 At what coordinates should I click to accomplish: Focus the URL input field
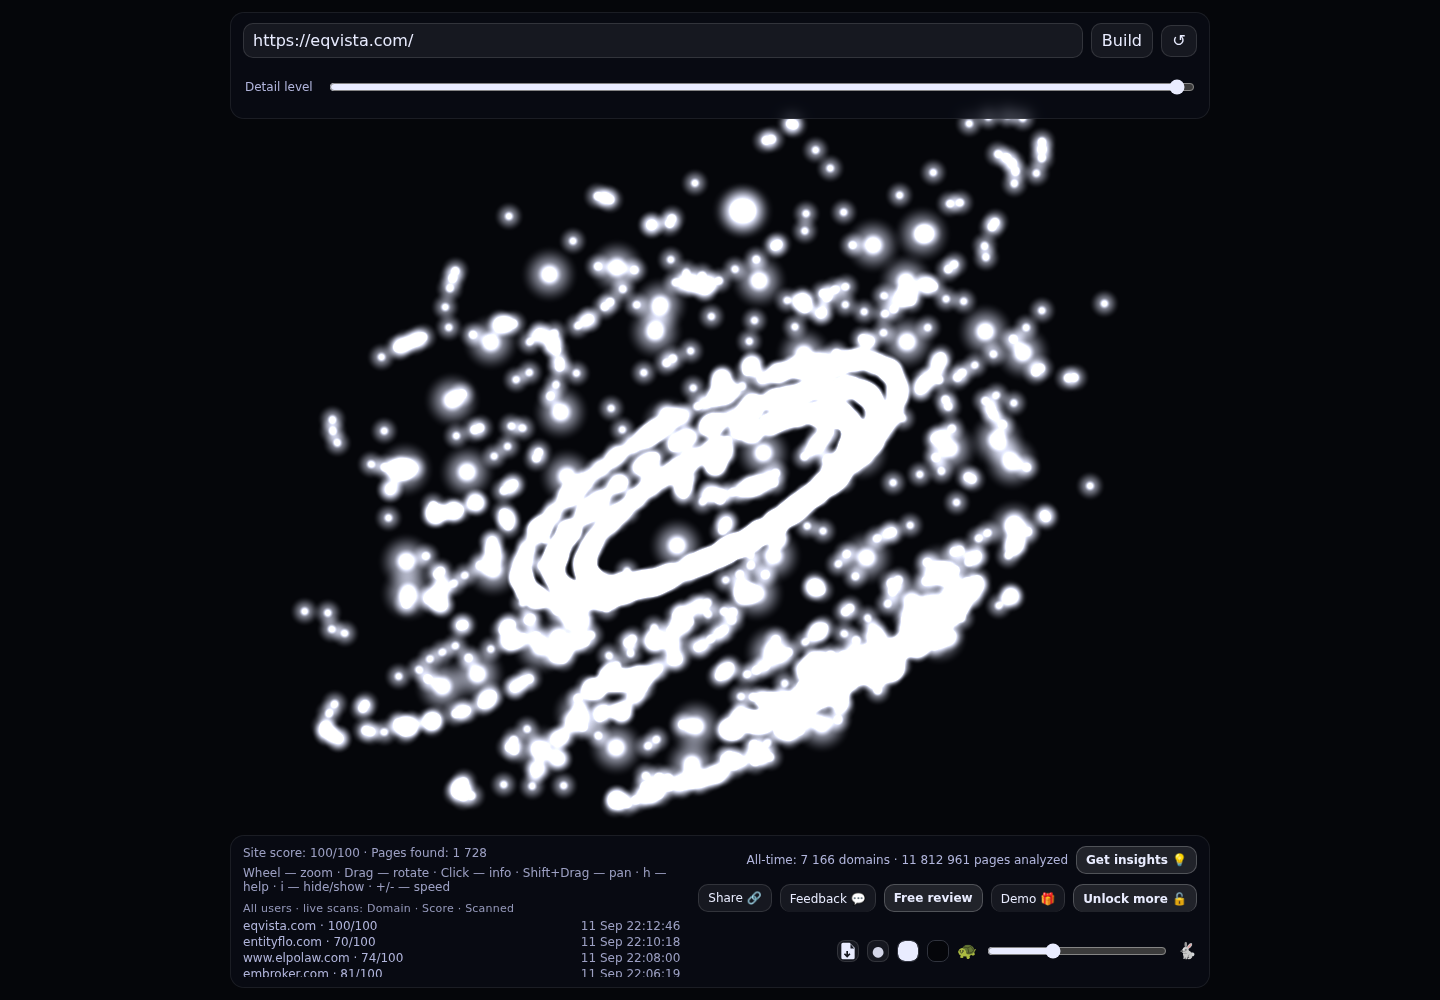click(663, 41)
